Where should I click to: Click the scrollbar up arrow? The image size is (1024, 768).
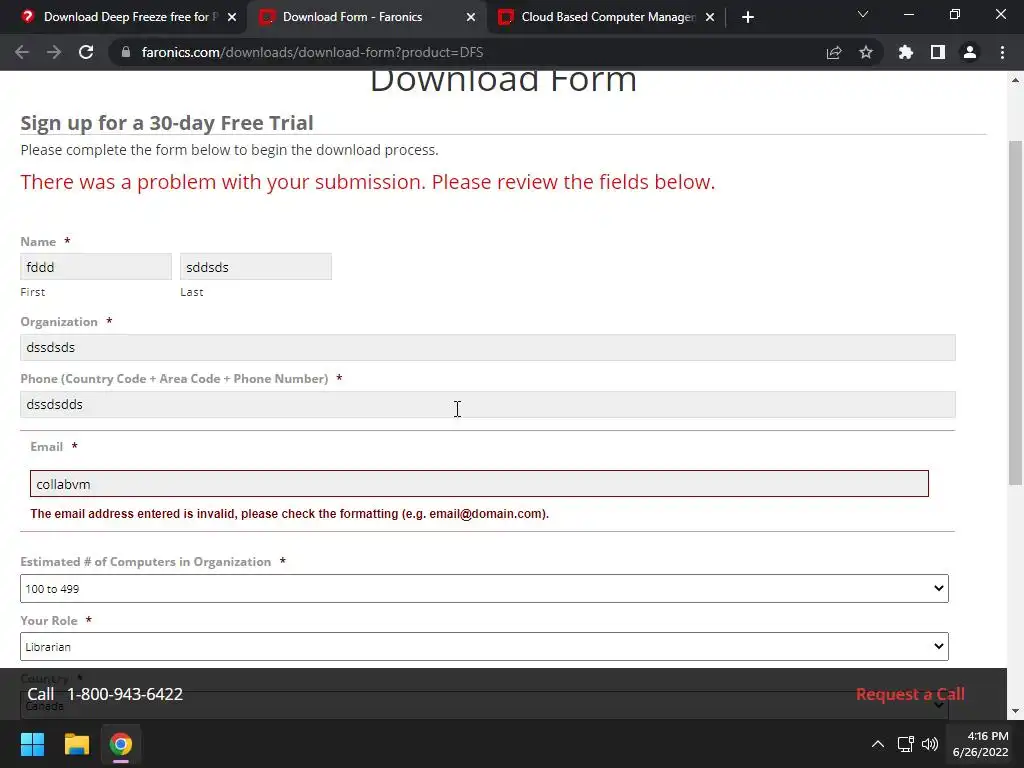(1015, 80)
